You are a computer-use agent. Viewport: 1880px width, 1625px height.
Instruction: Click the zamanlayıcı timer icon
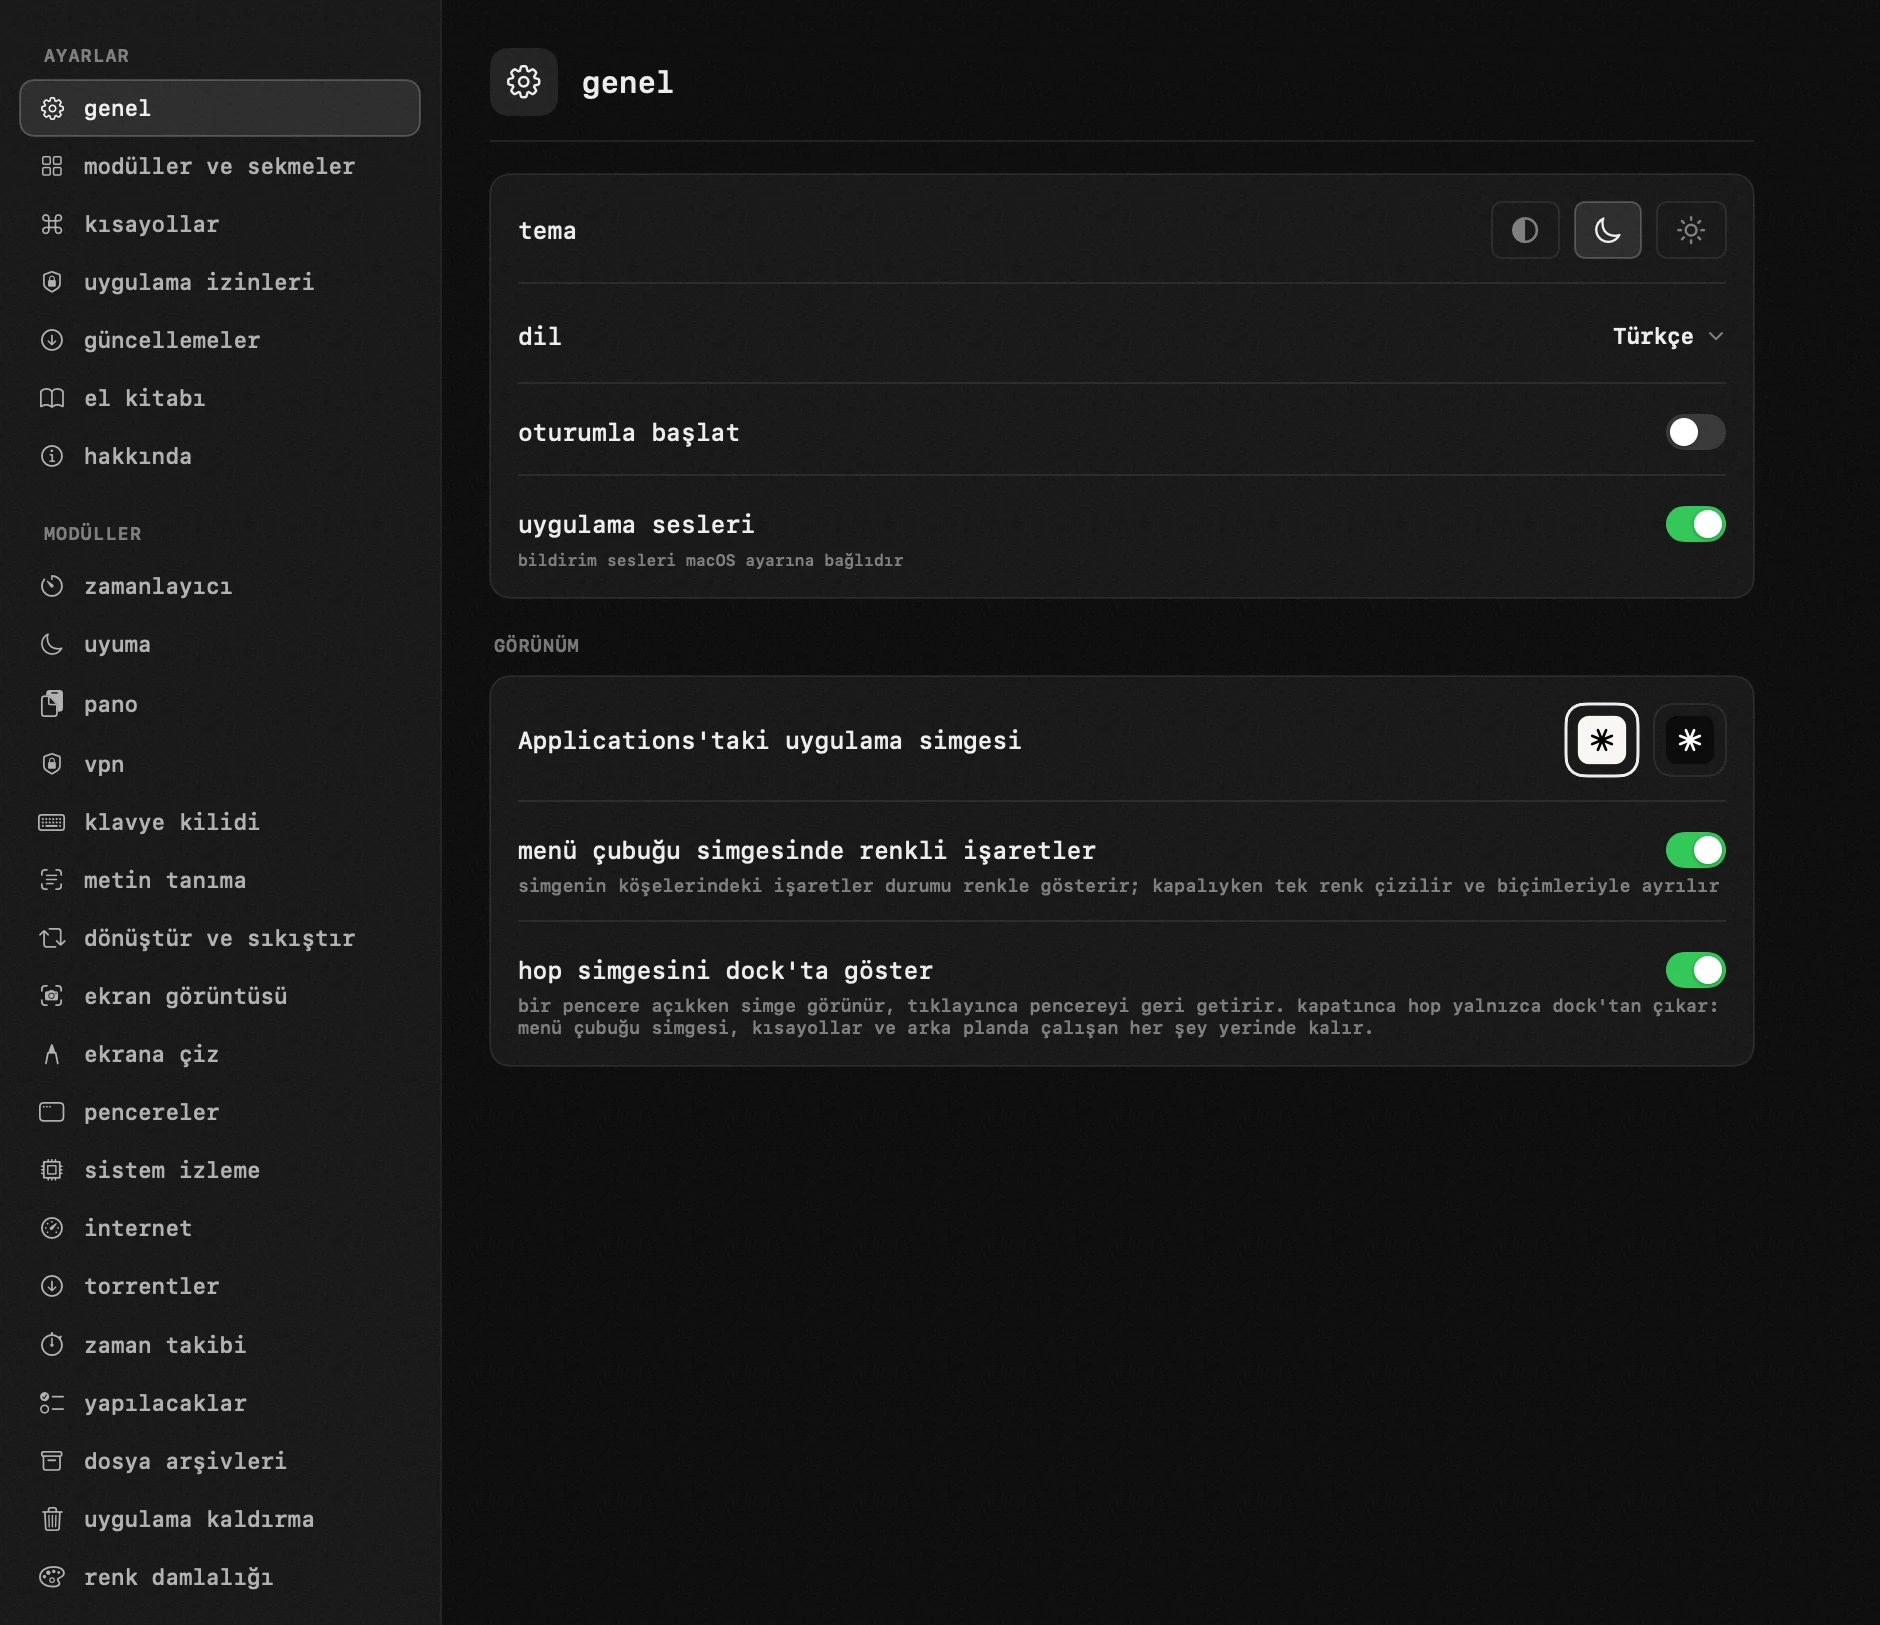[x=52, y=586]
